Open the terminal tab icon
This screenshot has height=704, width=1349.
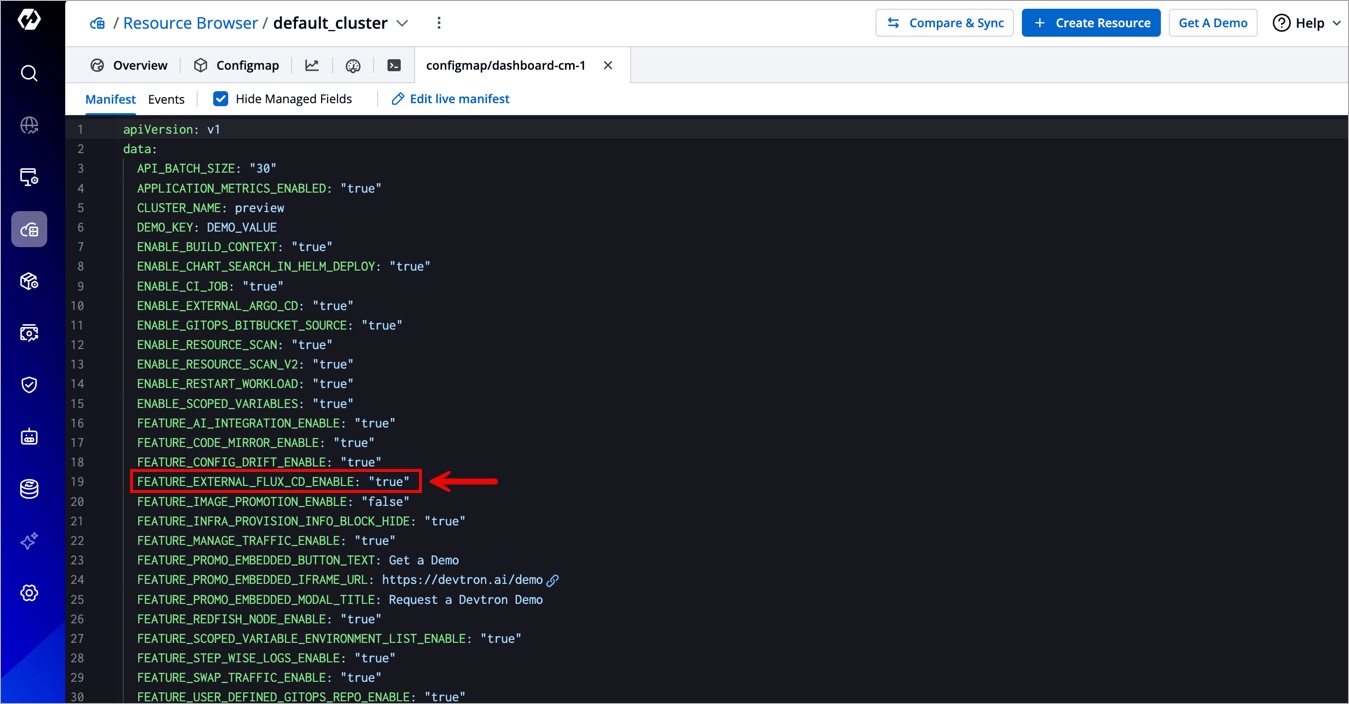pos(394,66)
